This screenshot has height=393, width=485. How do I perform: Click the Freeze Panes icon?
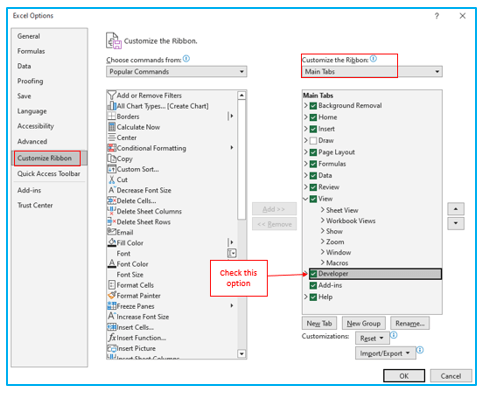click(x=112, y=306)
